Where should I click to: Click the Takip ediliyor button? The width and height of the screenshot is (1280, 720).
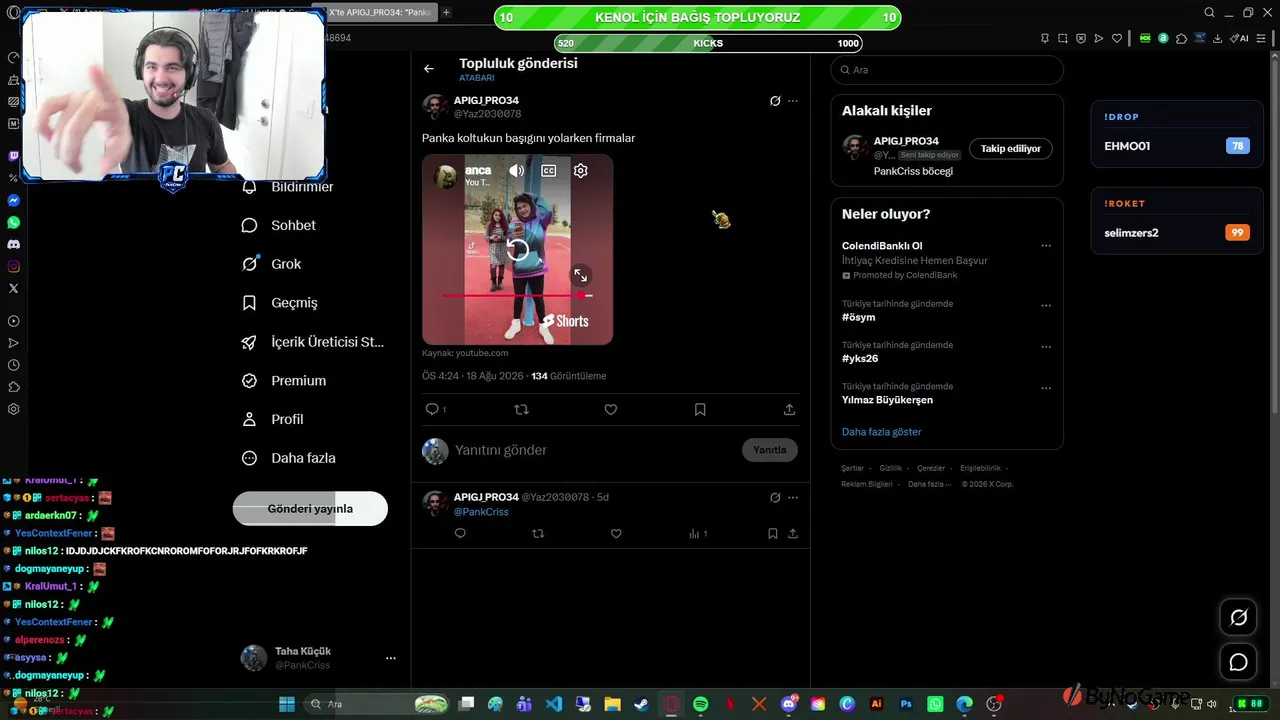click(x=1010, y=149)
